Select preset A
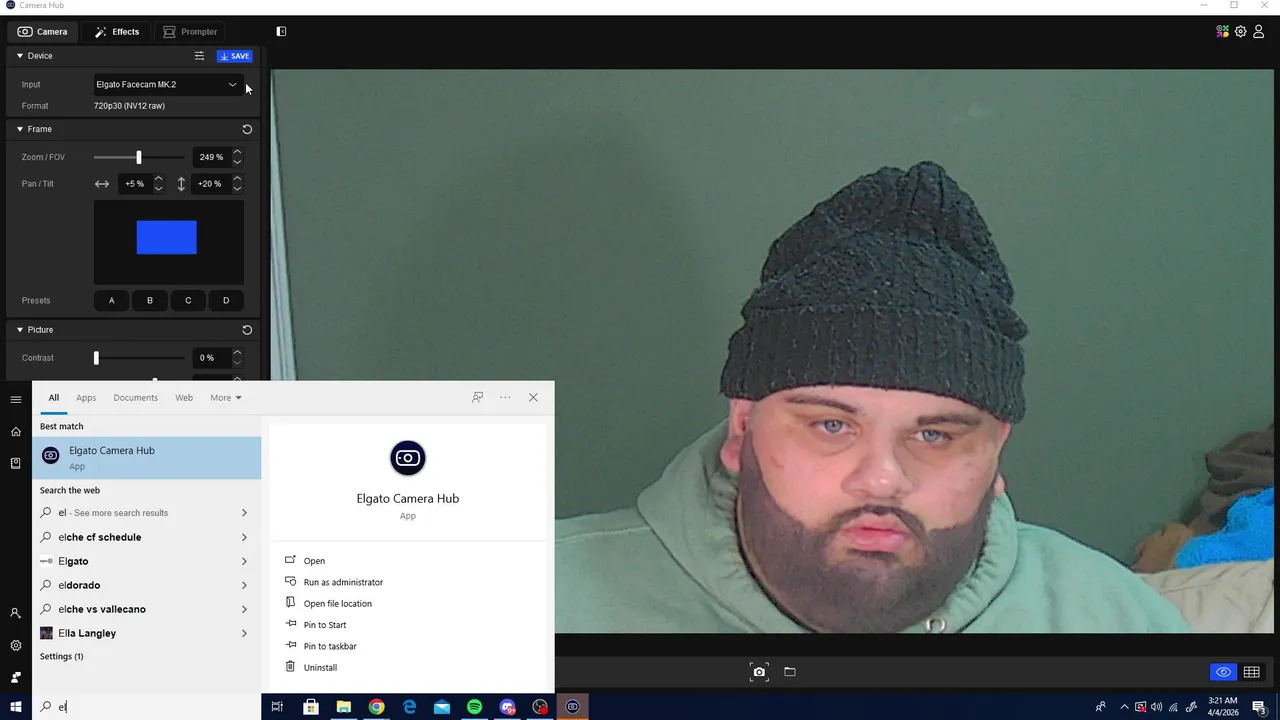This screenshot has height=720, width=1280. (x=111, y=301)
